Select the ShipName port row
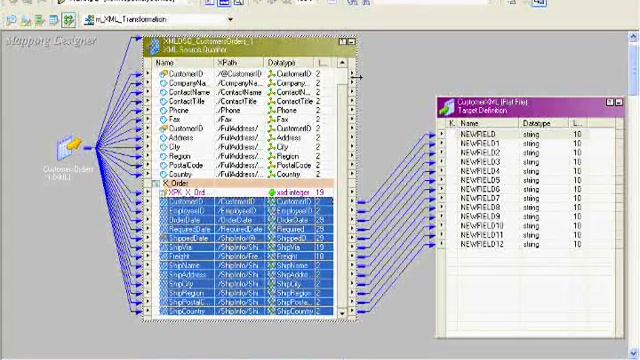Screen dimensions: 640x360 [246, 266]
